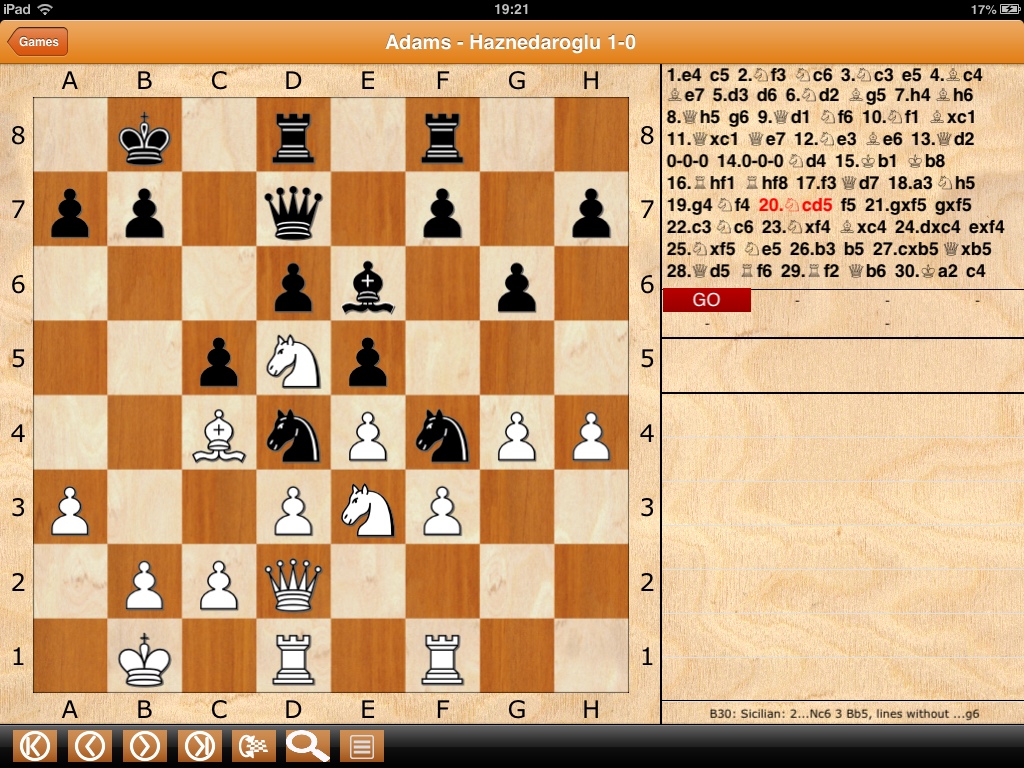The height and width of the screenshot is (768, 1024).
Task: Click the black king on b8
Action: [145, 137]
